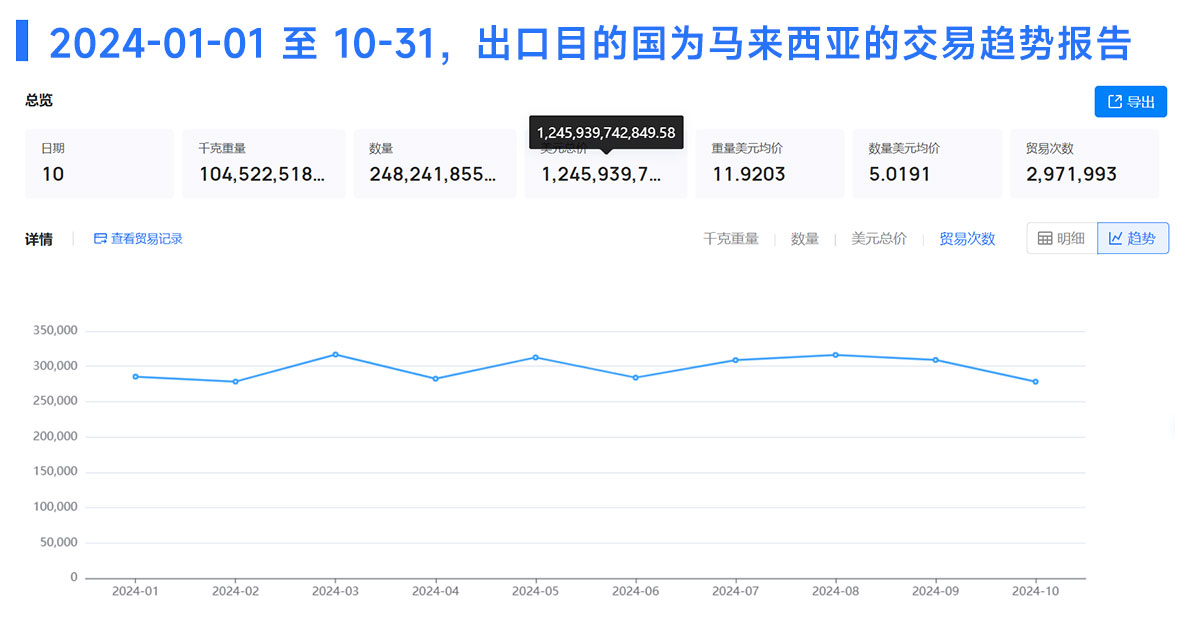
Task: Open the 查看贸易记录 link
Action: (138, 238)
